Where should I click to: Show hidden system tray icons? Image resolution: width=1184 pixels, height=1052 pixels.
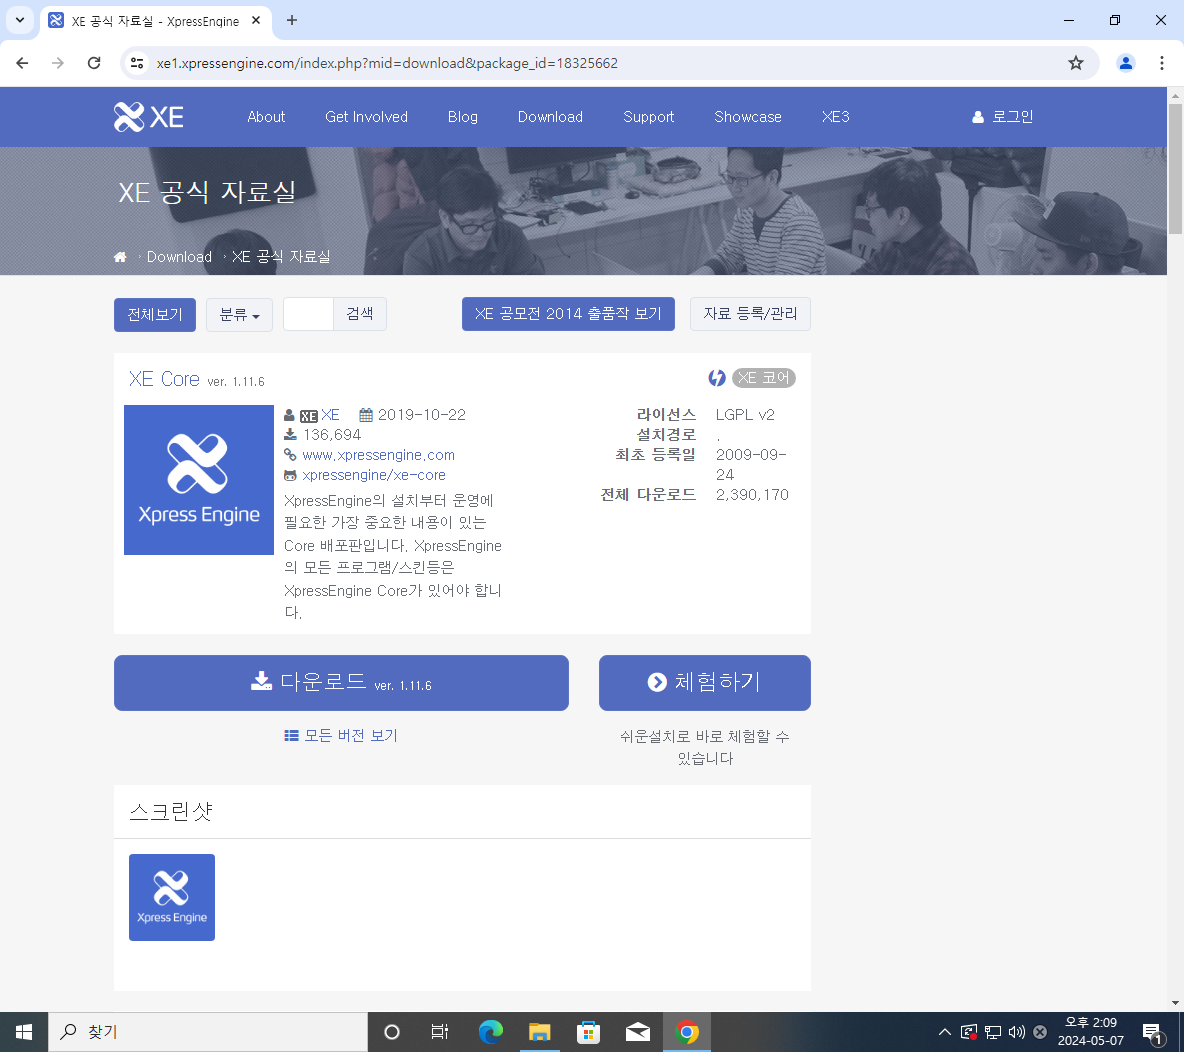[x=945, y=1032]
